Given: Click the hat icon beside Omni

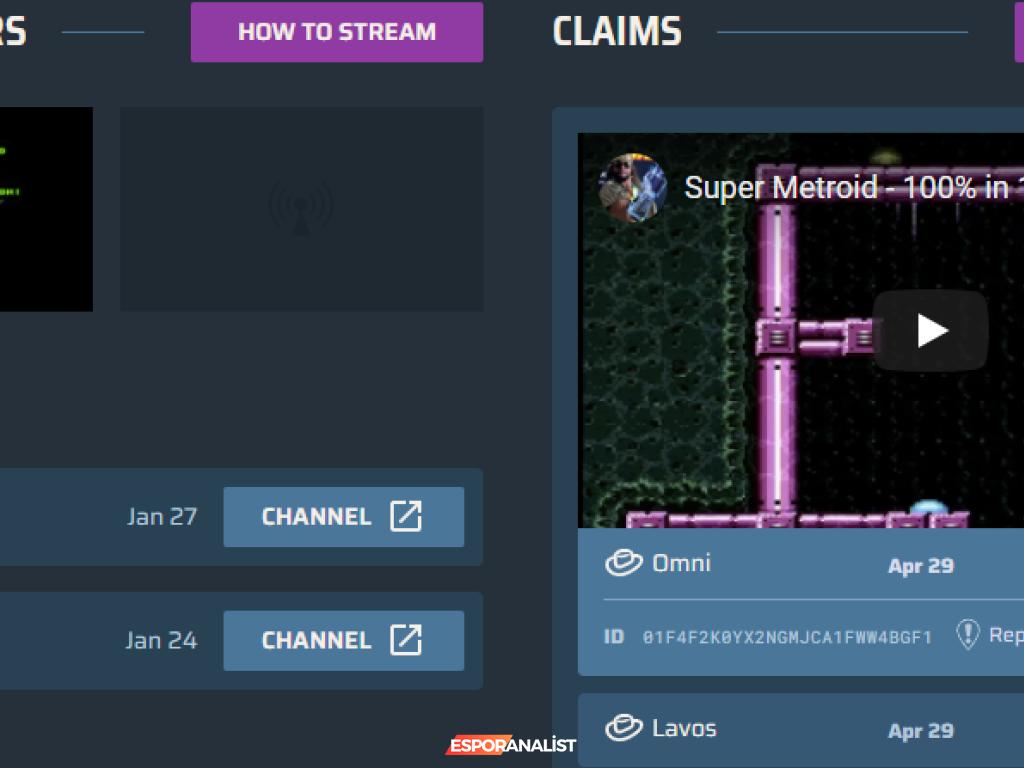Looking at the screenshot, I should 624,563.
